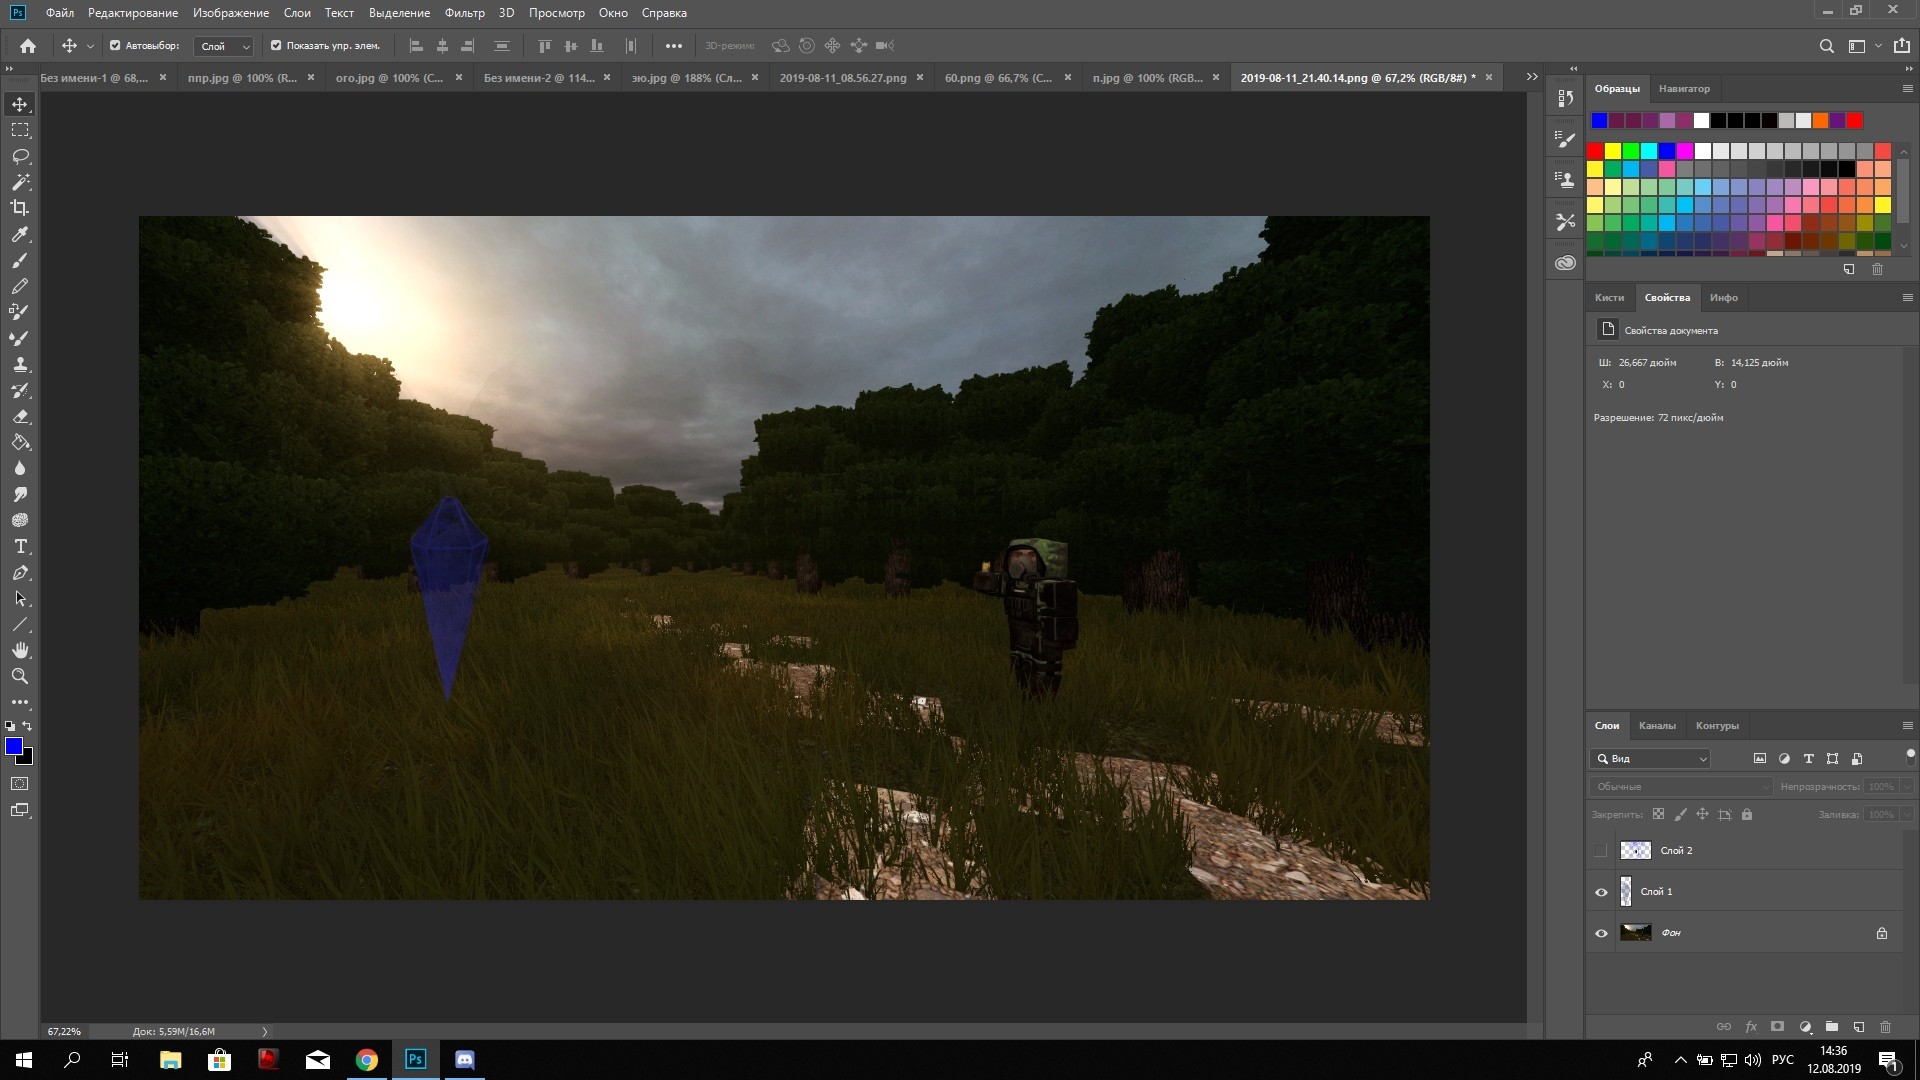Viewport: 1920px width, 1080px height.
Task: Select the Horizontal Type tool
Action: click(x=20, y=547)
